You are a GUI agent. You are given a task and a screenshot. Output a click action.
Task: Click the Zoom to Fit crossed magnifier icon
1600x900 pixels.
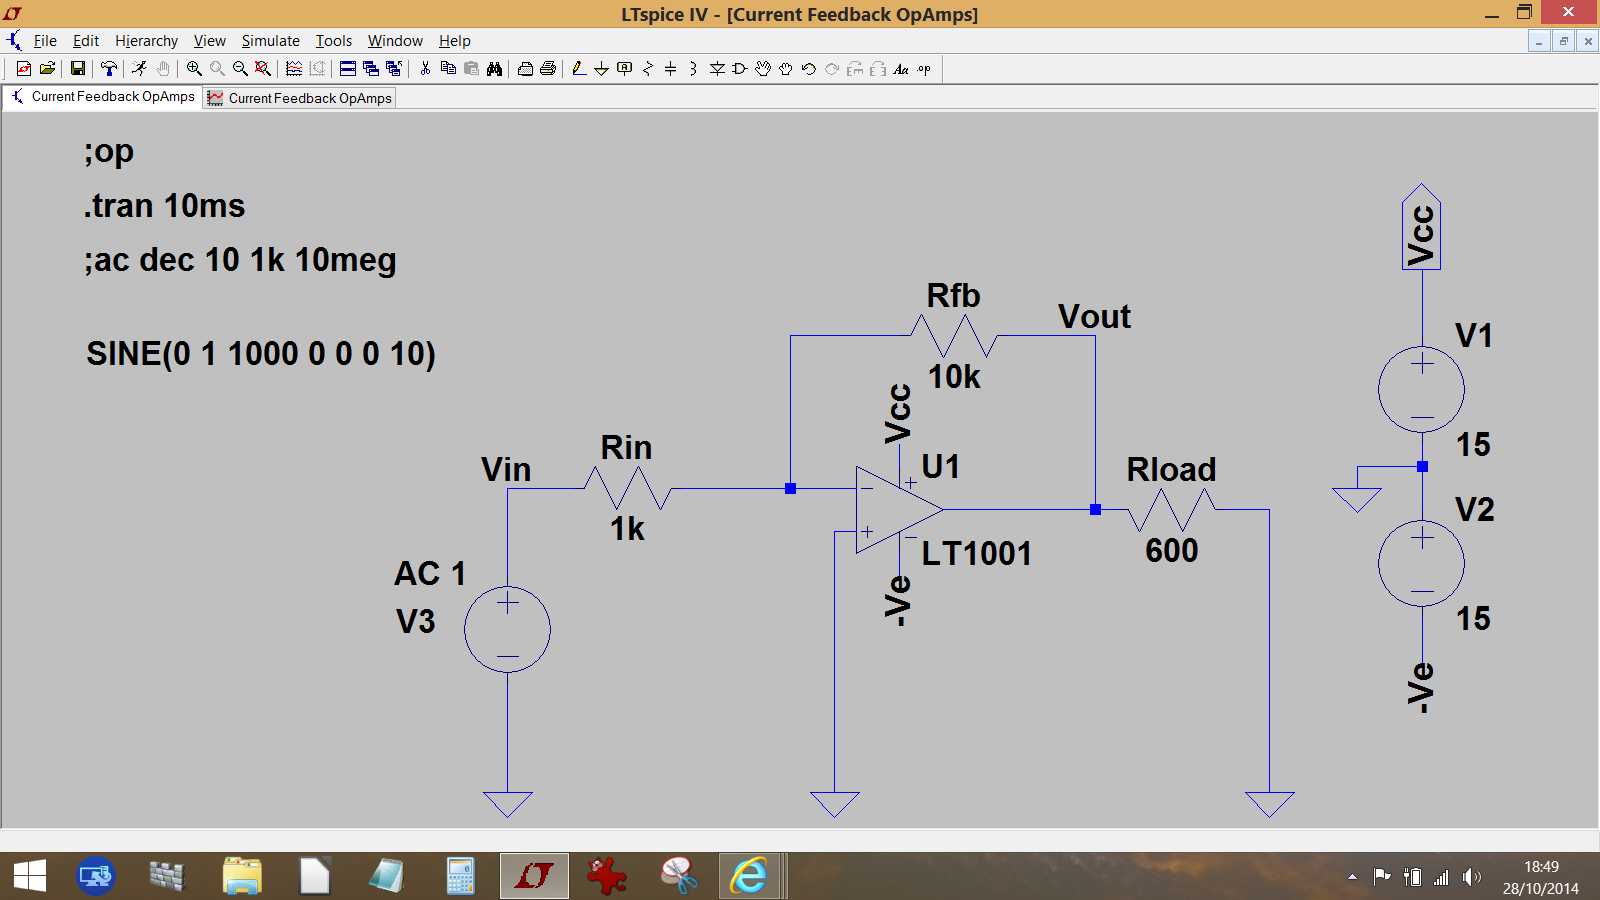[262, 69]
